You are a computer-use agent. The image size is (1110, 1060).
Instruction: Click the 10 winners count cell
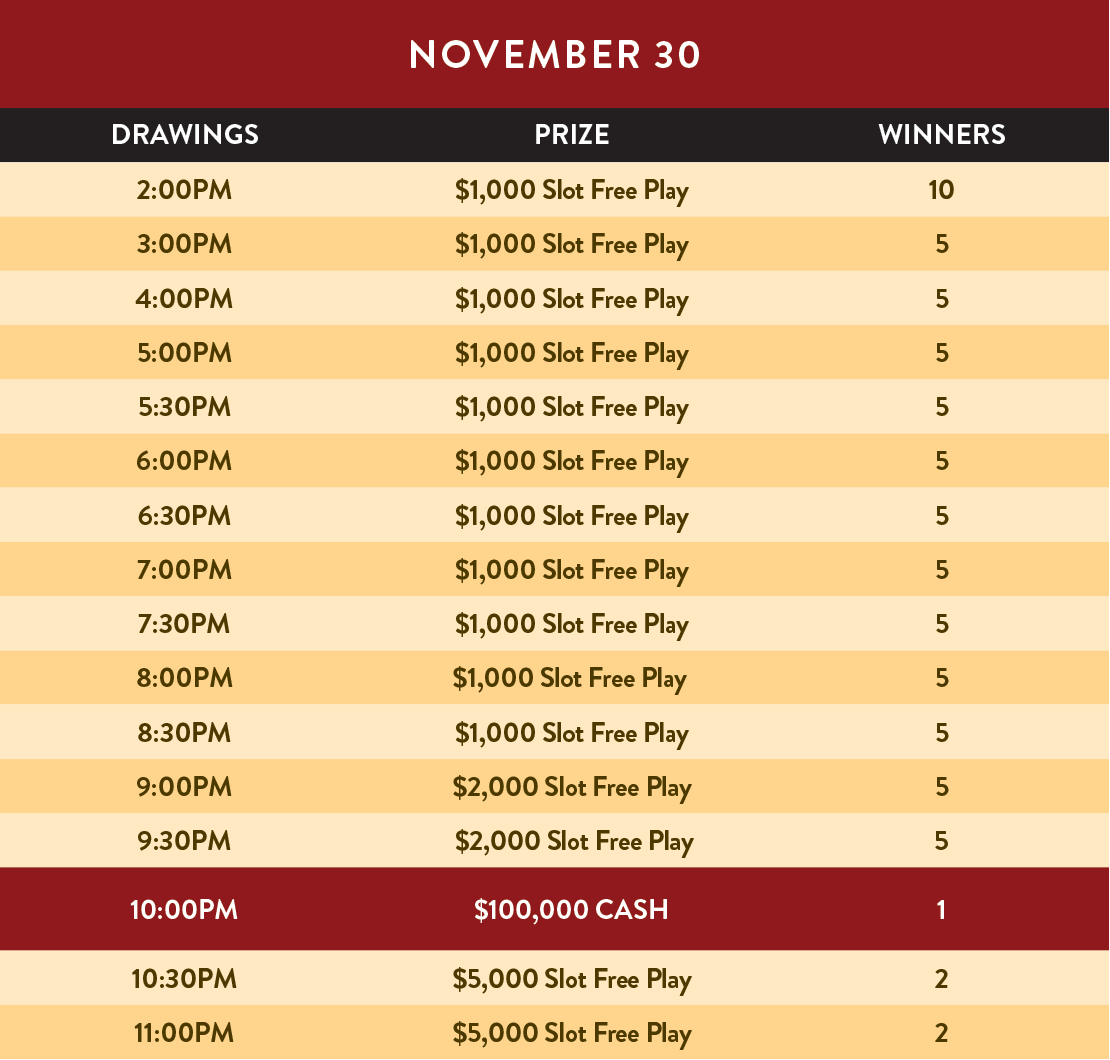pos(941,190)
